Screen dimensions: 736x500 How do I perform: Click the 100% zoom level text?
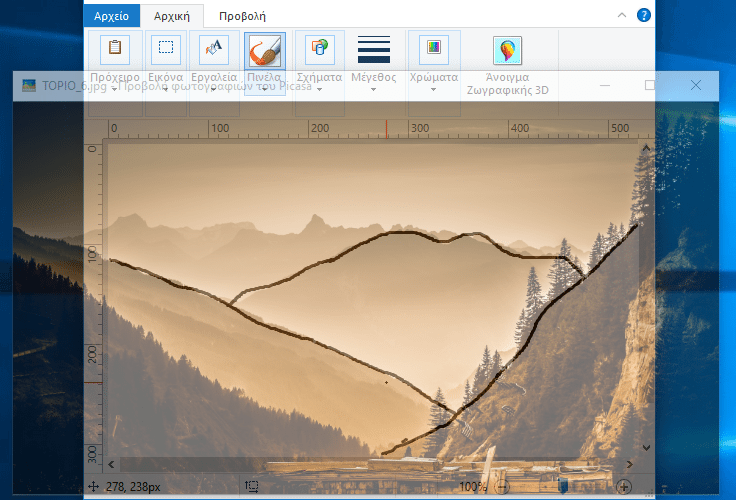tap(473, 487)
